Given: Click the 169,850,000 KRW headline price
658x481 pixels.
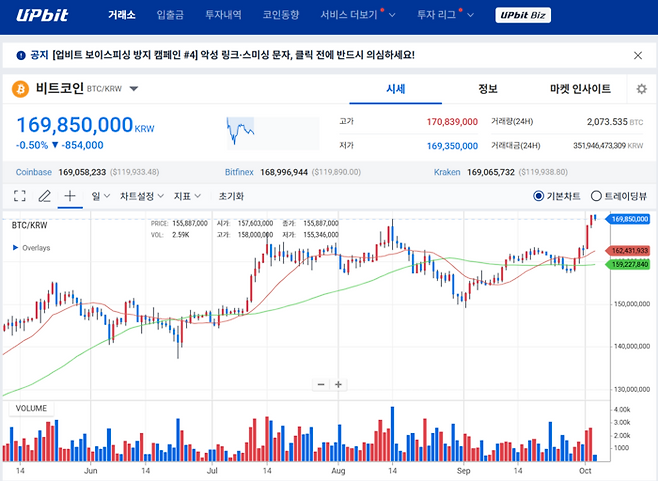Looking at the screenshot, I should click(85, 125).
